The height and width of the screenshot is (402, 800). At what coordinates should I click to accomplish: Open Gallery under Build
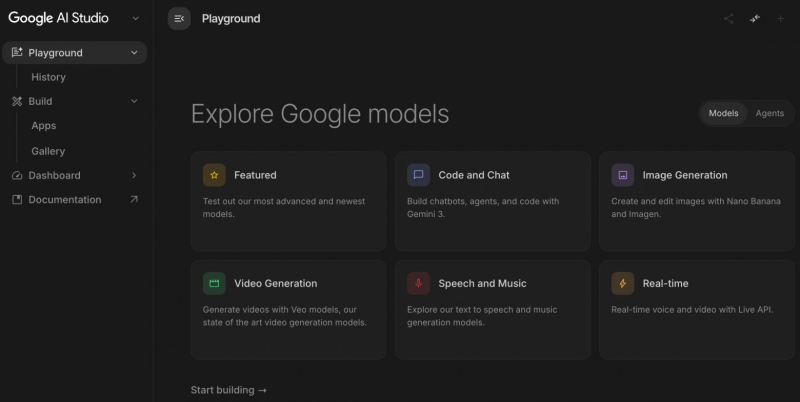tap(48, 151)
